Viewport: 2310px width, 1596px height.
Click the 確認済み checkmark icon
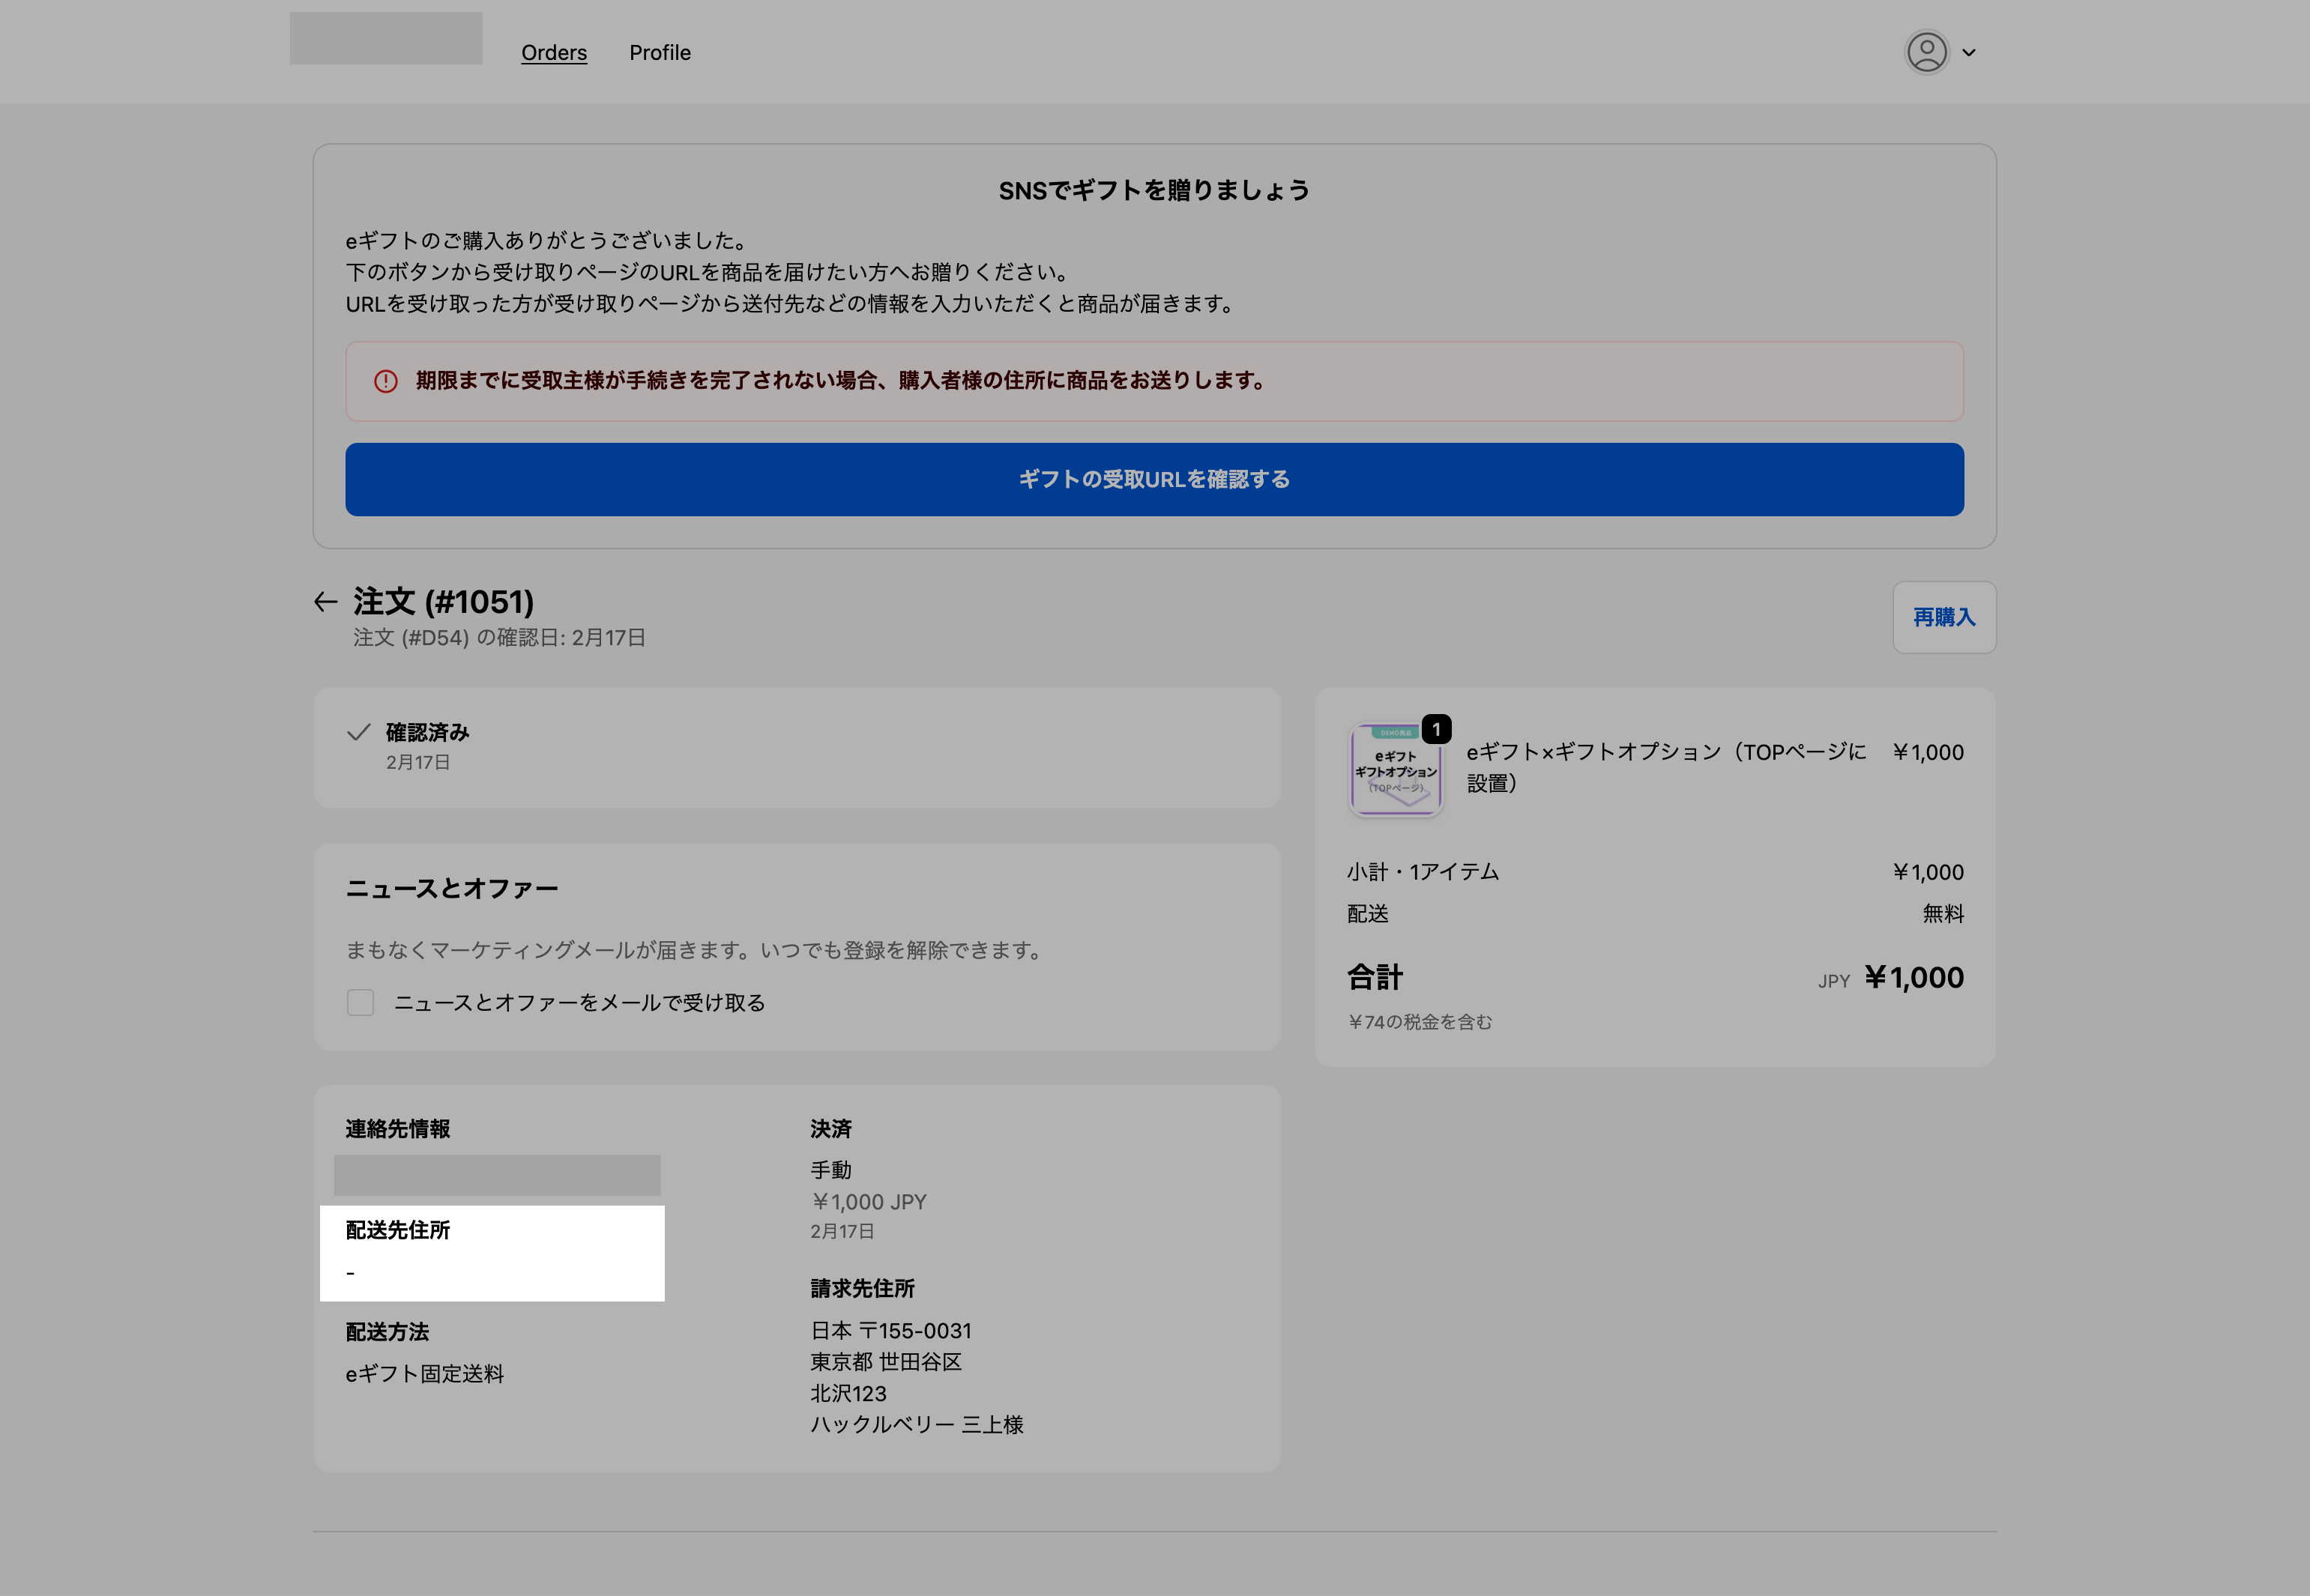pos(359,732)
